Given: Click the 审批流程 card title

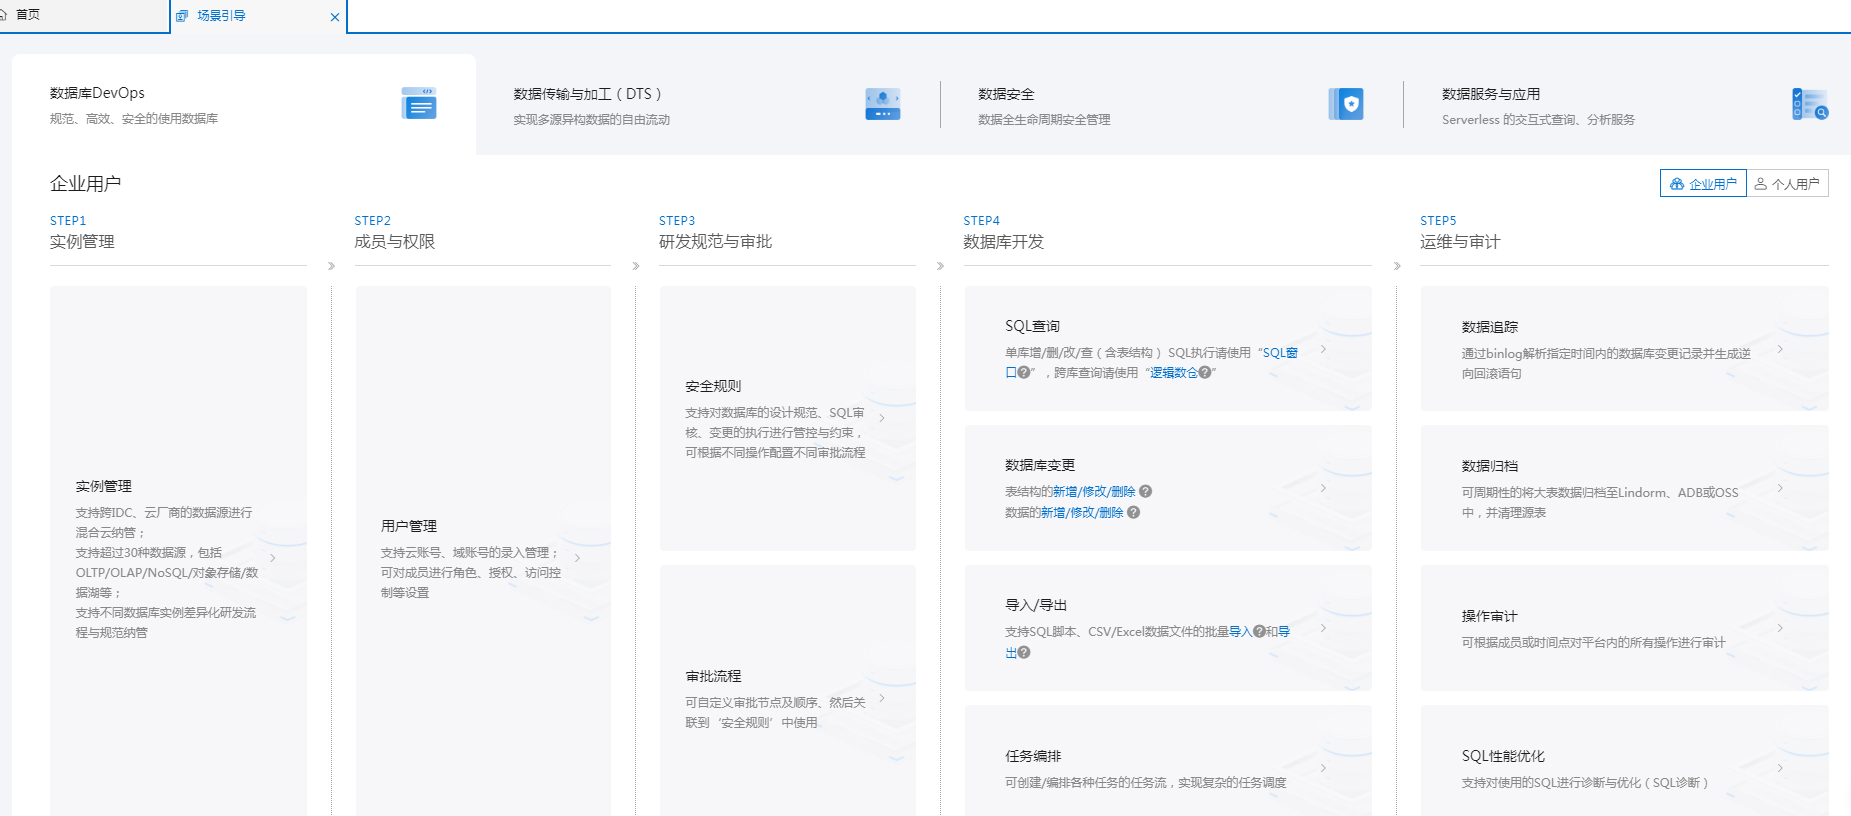Looking at the screenshot, I should click(713, 676).
